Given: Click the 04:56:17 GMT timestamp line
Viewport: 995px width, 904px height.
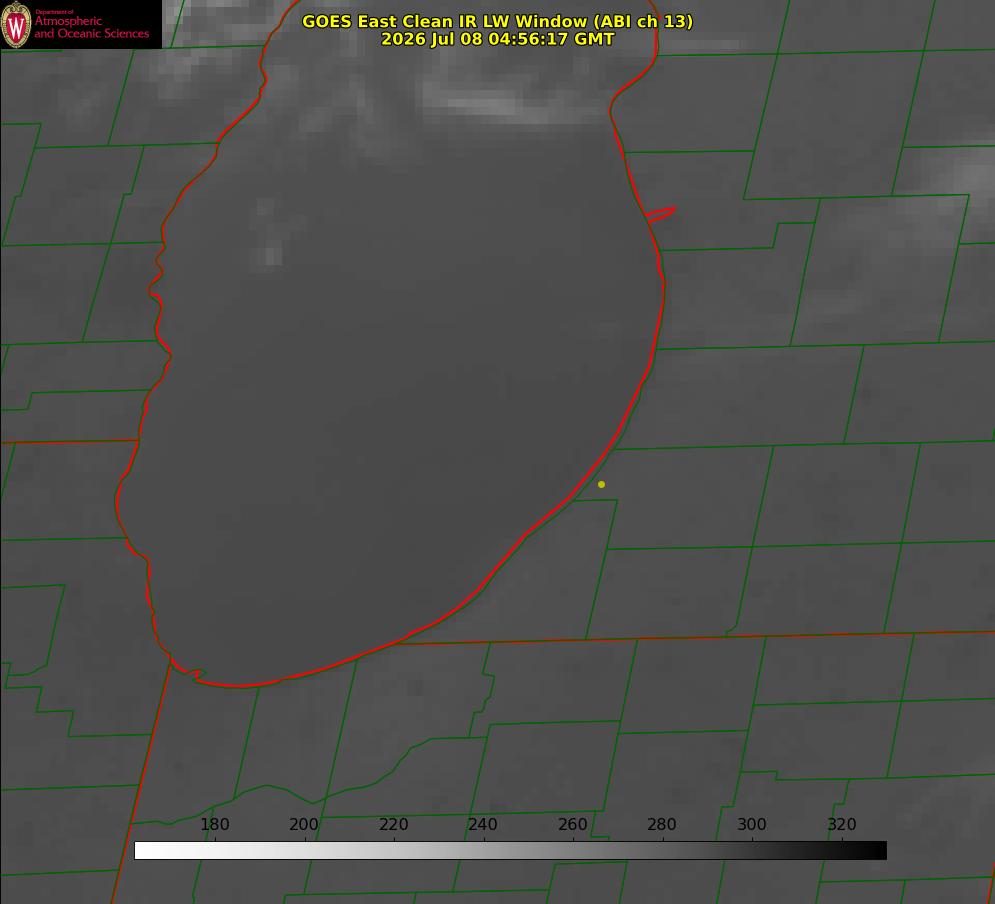Looking at the screenshot, I should 498,39.
